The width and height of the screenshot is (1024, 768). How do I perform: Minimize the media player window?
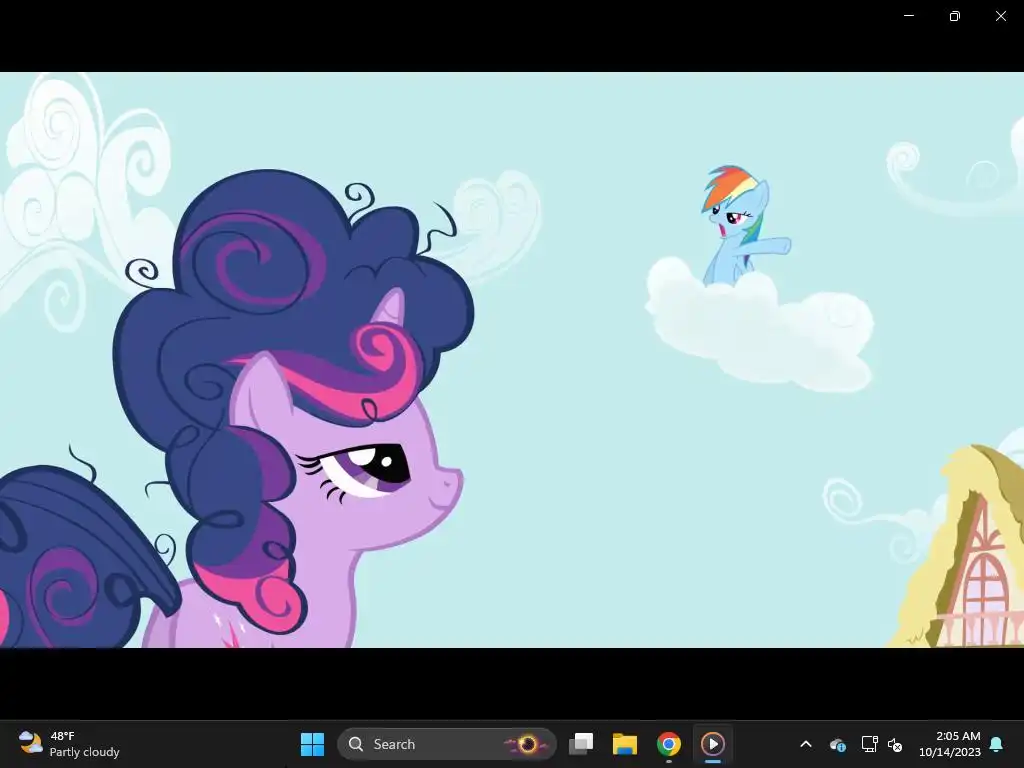pyautogui.click(x=908, y=16)
